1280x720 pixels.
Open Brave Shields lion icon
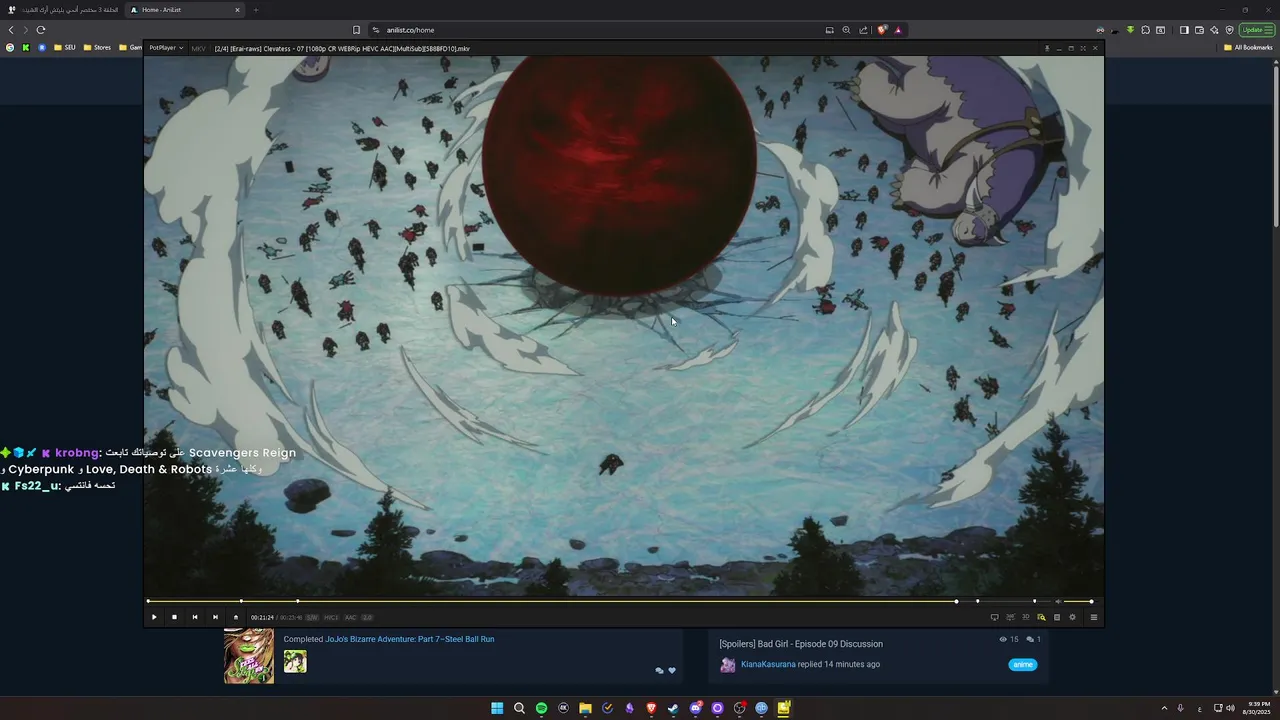click(881, 30)
